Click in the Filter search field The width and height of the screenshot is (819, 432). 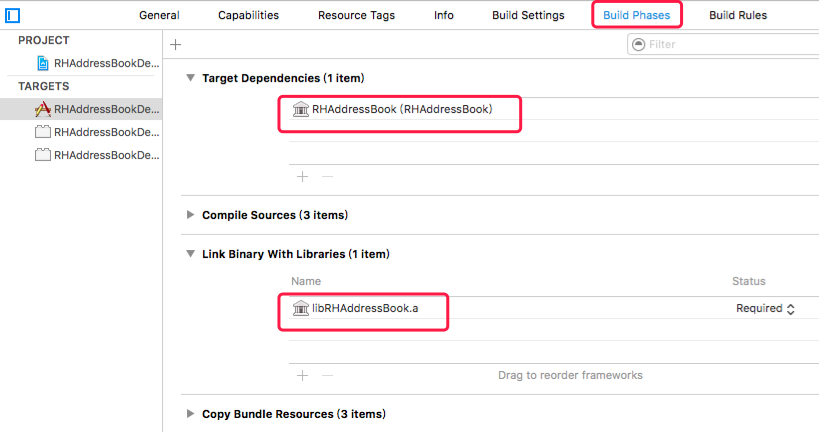725,44
